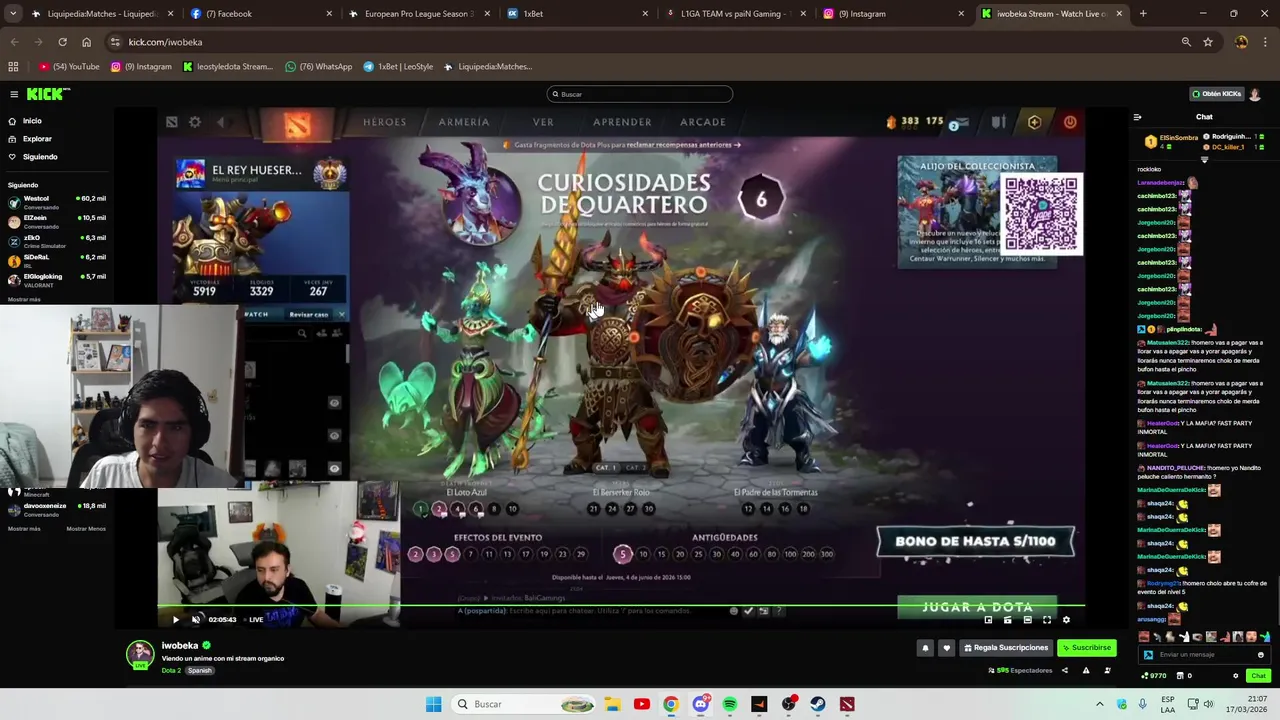Bookmark this page with star icon
Viewport: 1280px width, 720px height.
click(x=1208, y=42)
